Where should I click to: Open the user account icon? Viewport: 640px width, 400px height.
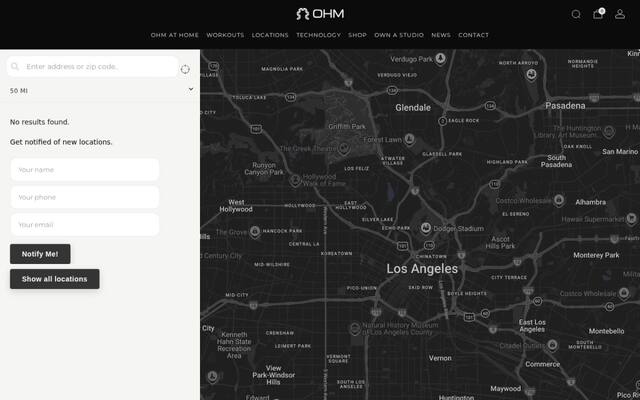tap(620, 14)
